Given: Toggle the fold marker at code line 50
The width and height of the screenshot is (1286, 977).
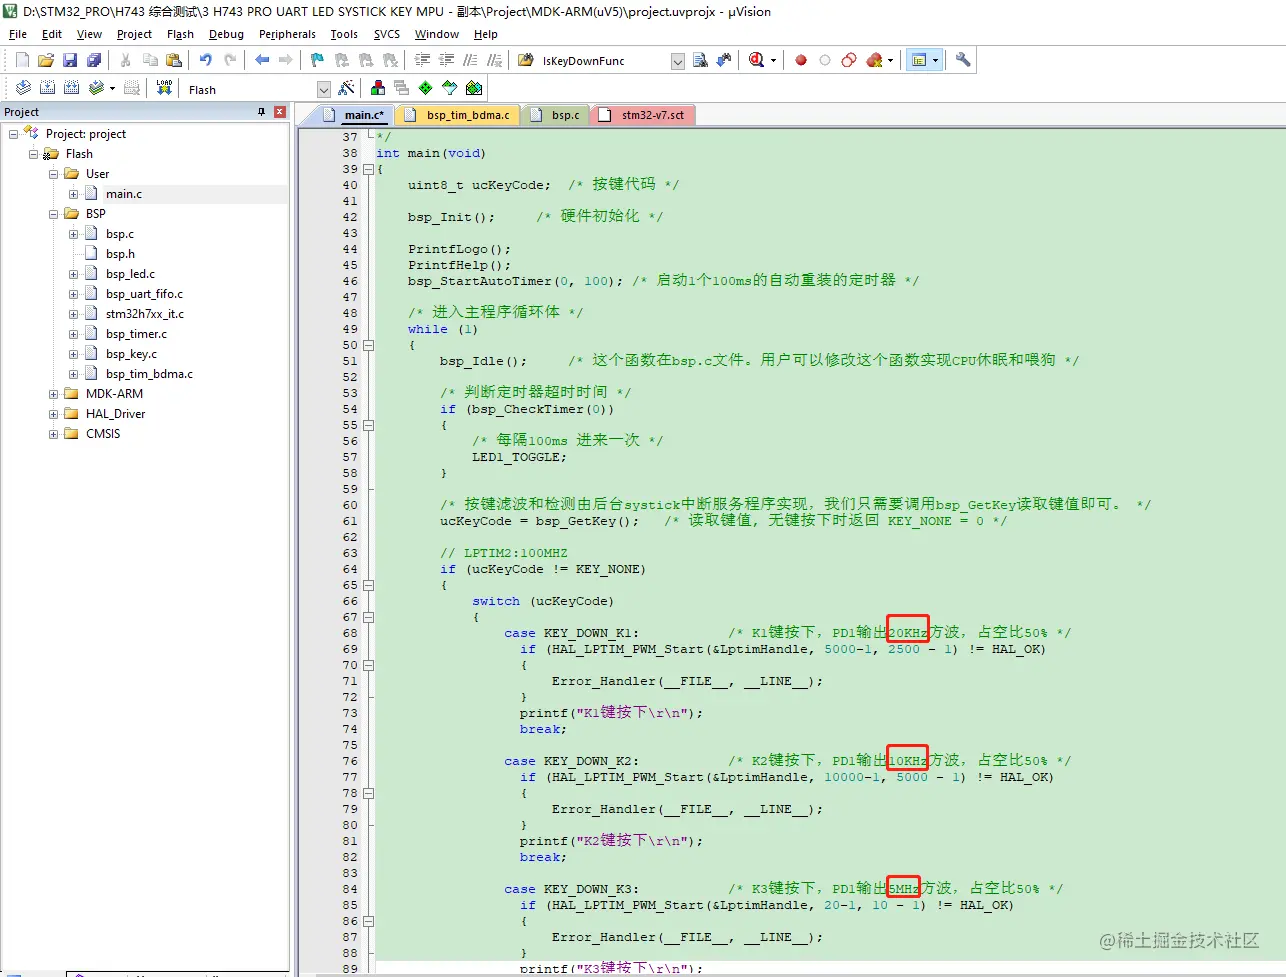Looking at the screenshot, I should click(x=368, y=345).
